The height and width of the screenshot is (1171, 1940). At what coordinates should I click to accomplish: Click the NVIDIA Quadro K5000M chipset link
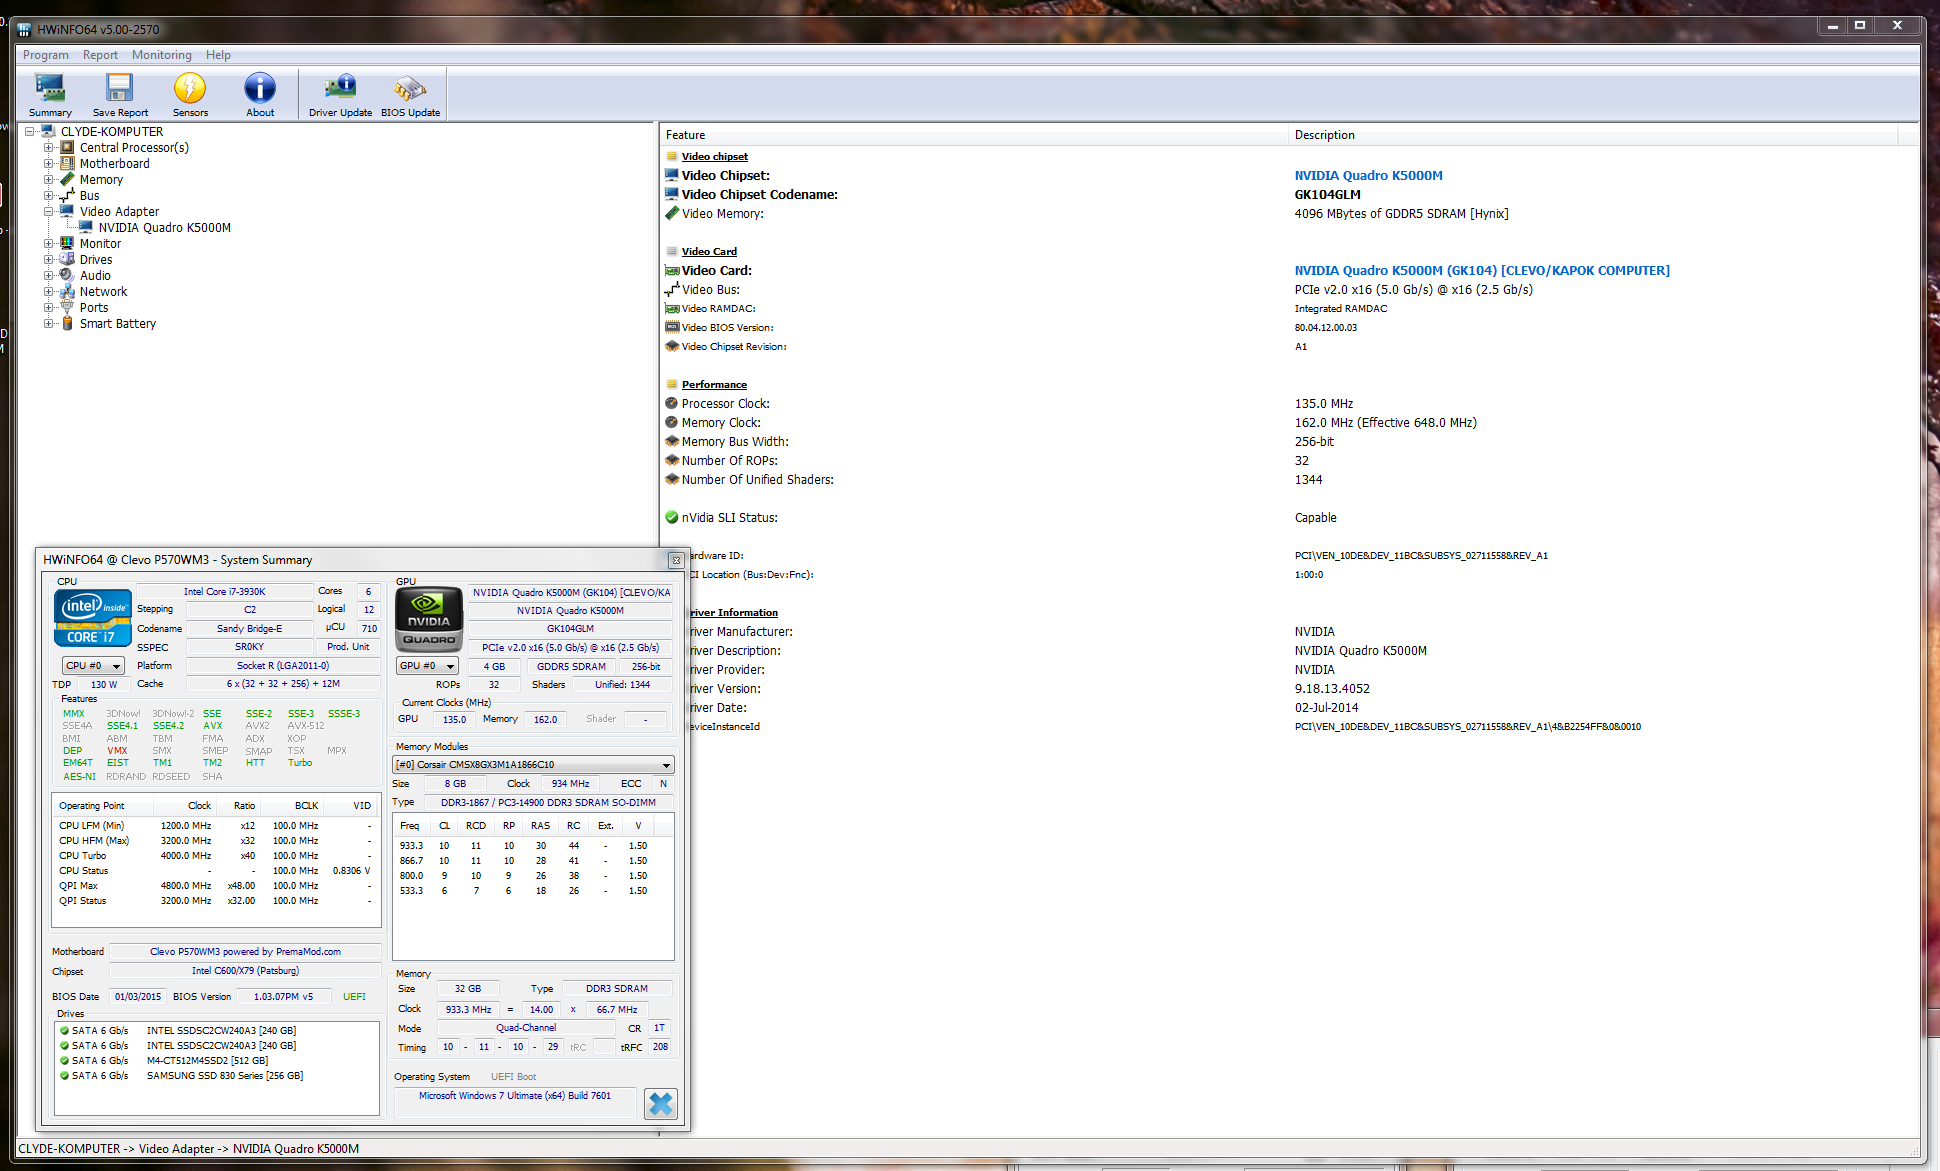pyautogui.click(x=1368, y=175)
